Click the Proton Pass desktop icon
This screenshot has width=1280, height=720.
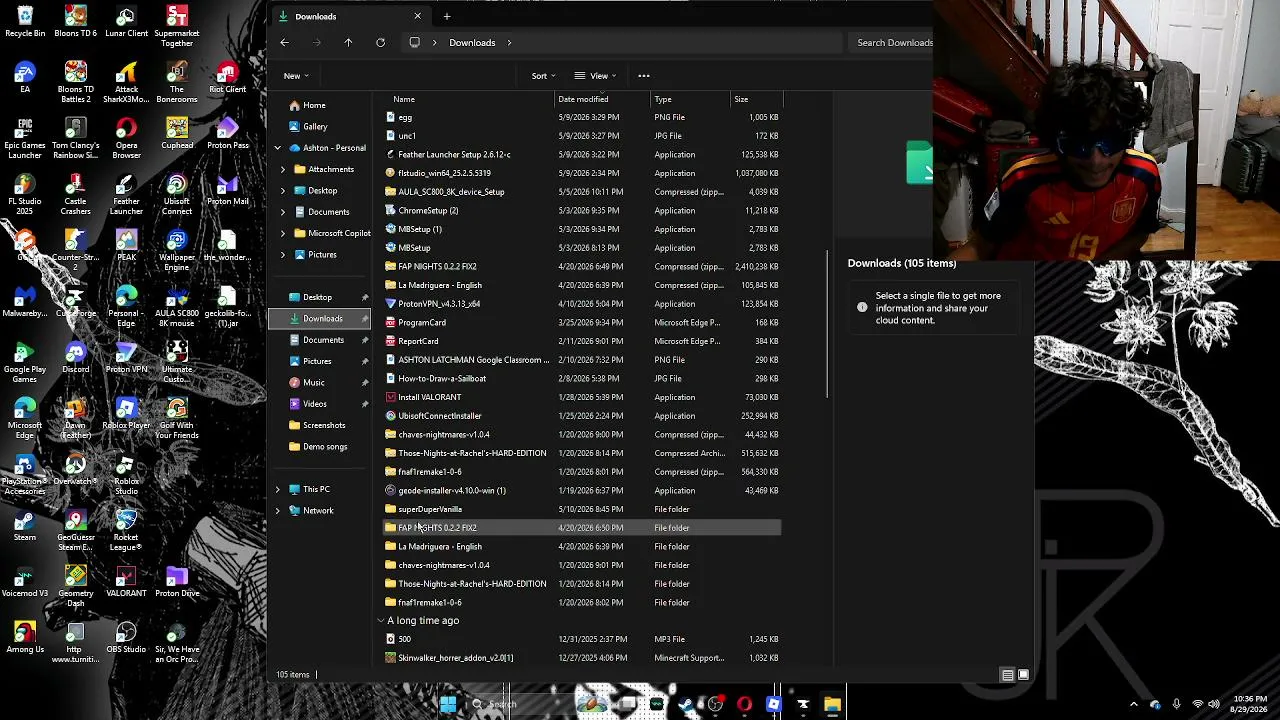[228, 134]
